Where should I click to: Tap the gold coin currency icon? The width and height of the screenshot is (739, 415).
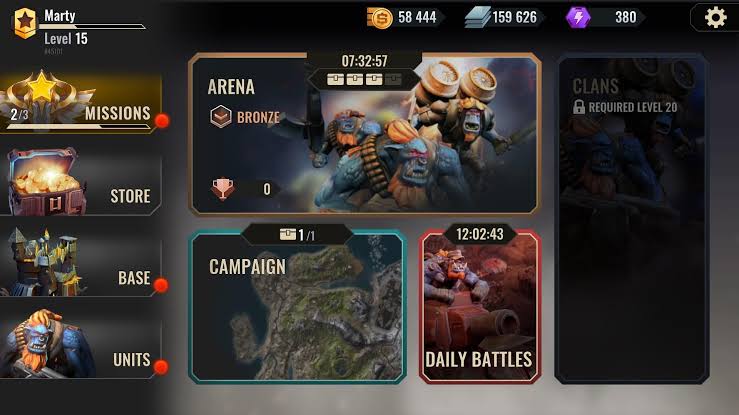click(x=380, y=18)
